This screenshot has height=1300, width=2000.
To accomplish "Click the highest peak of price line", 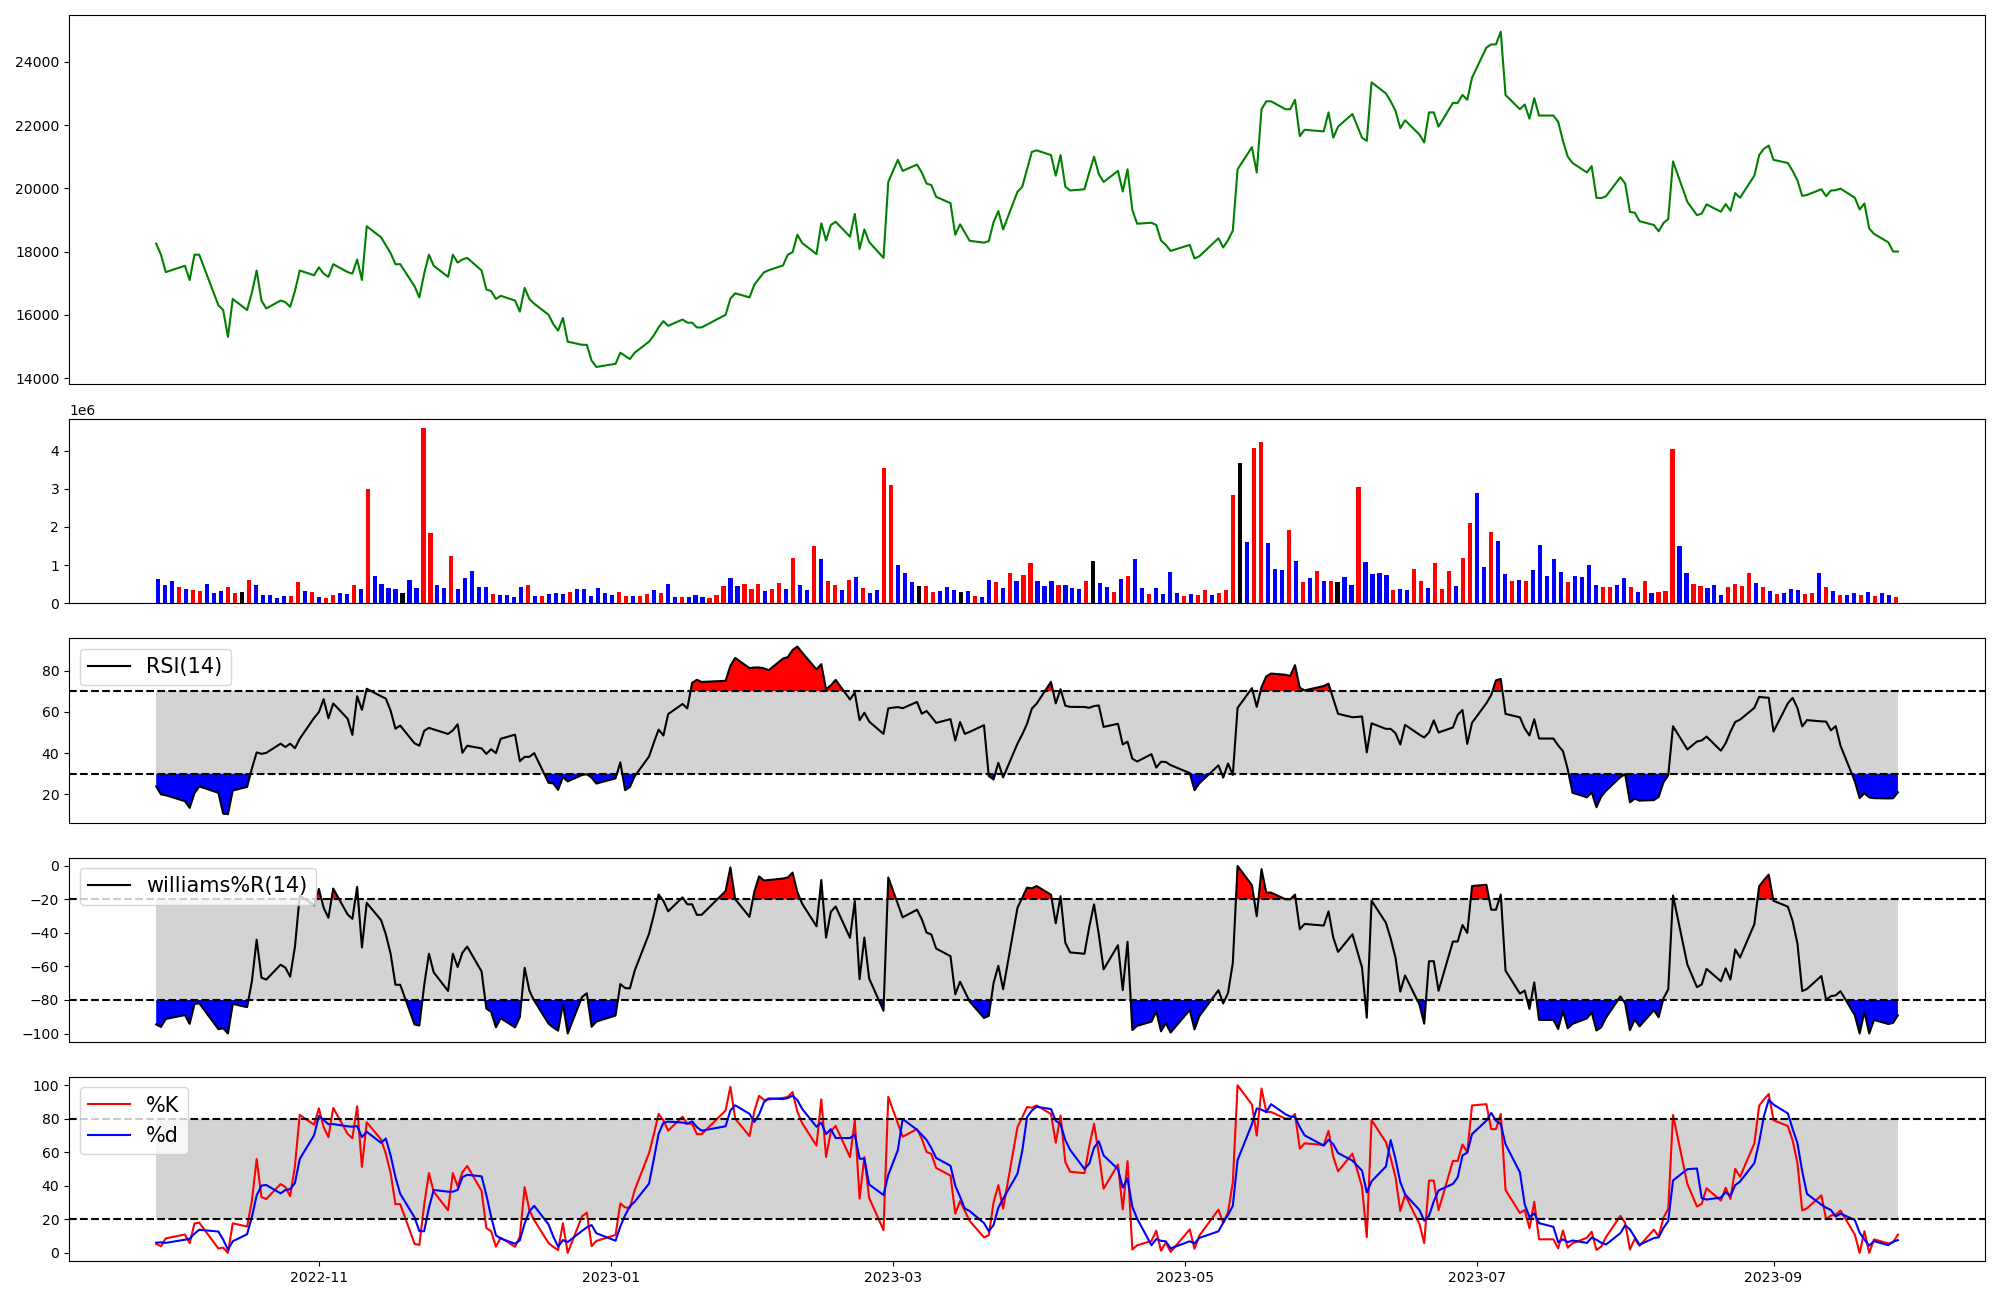I will (x=1500, y=33).
